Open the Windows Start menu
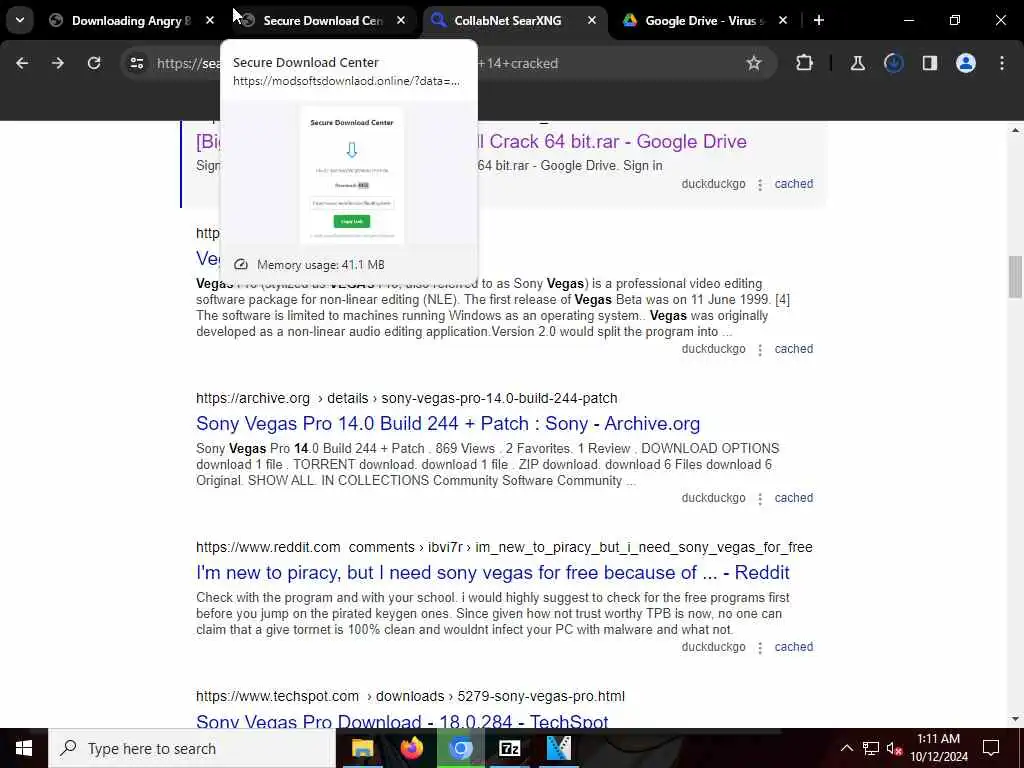Viewport: 1024px width, 768px height. click(24, 748)
